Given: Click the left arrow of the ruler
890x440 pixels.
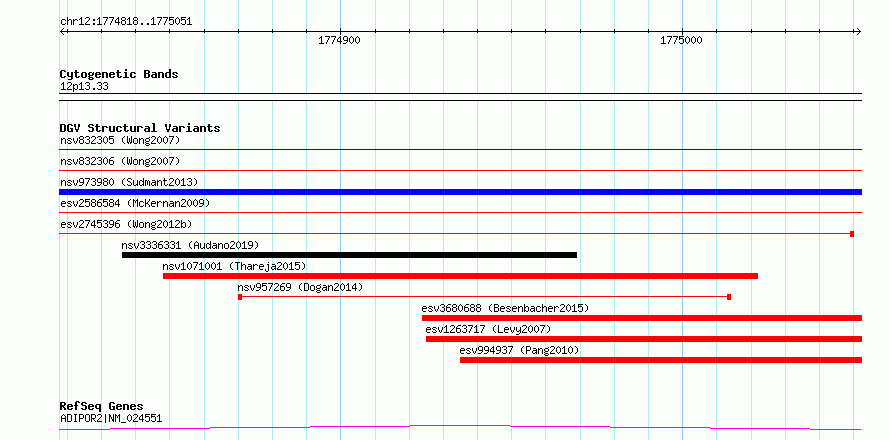Looking at the screenshot, I should (63, 32).
